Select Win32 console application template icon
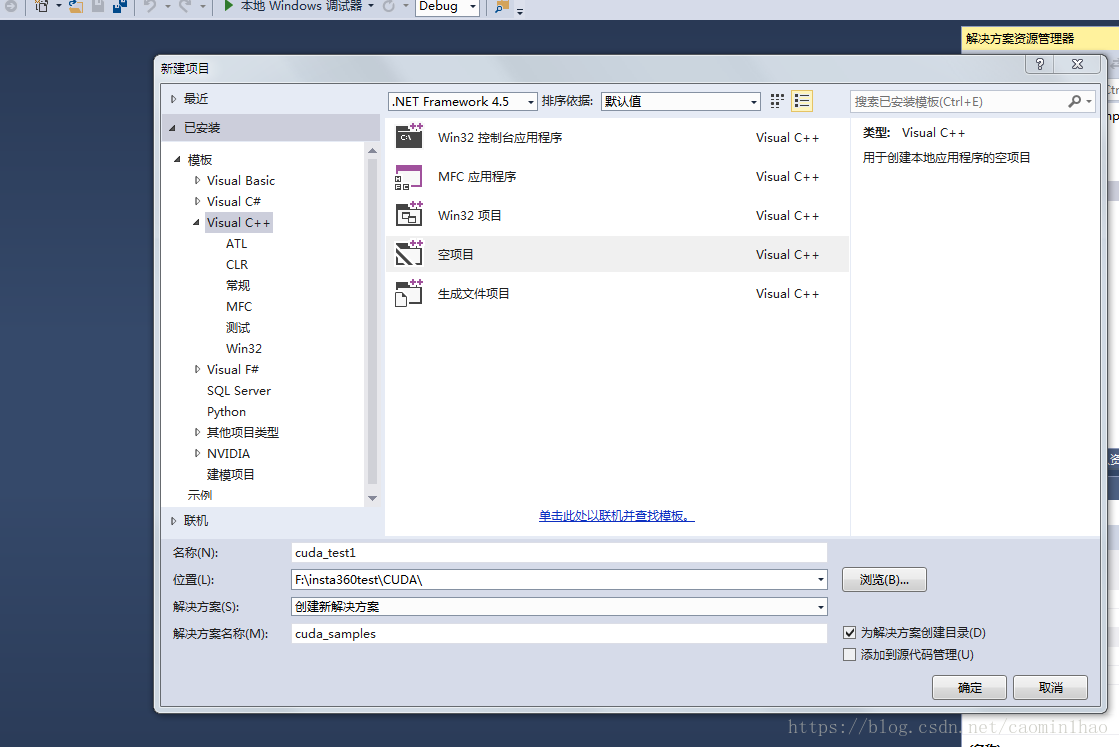 pos(409,136)
